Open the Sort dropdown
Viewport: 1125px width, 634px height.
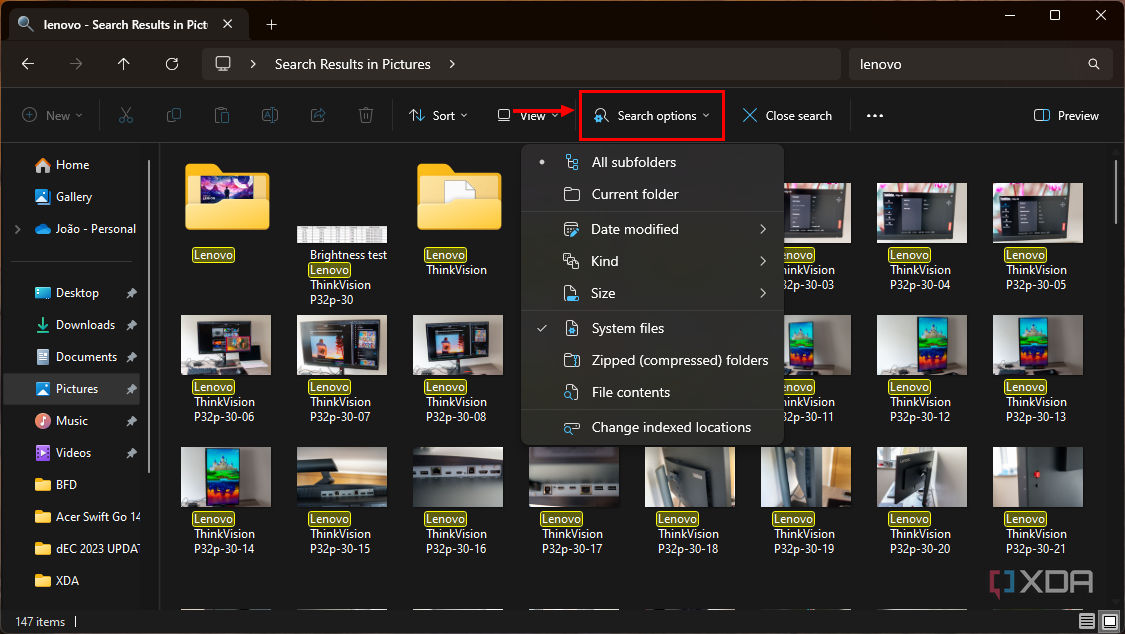[437, 115]
